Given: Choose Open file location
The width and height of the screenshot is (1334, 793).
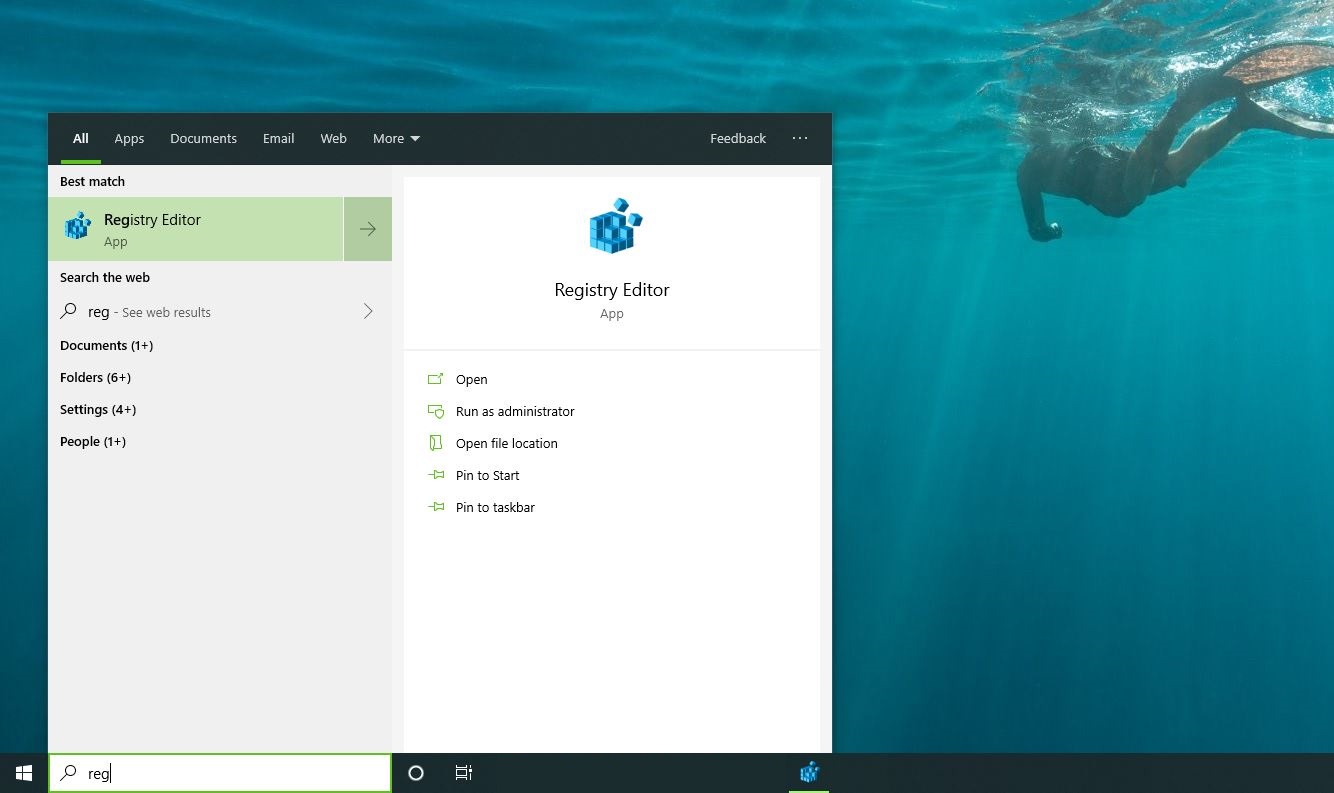Looking at the screenshot, I should point(507,443).
